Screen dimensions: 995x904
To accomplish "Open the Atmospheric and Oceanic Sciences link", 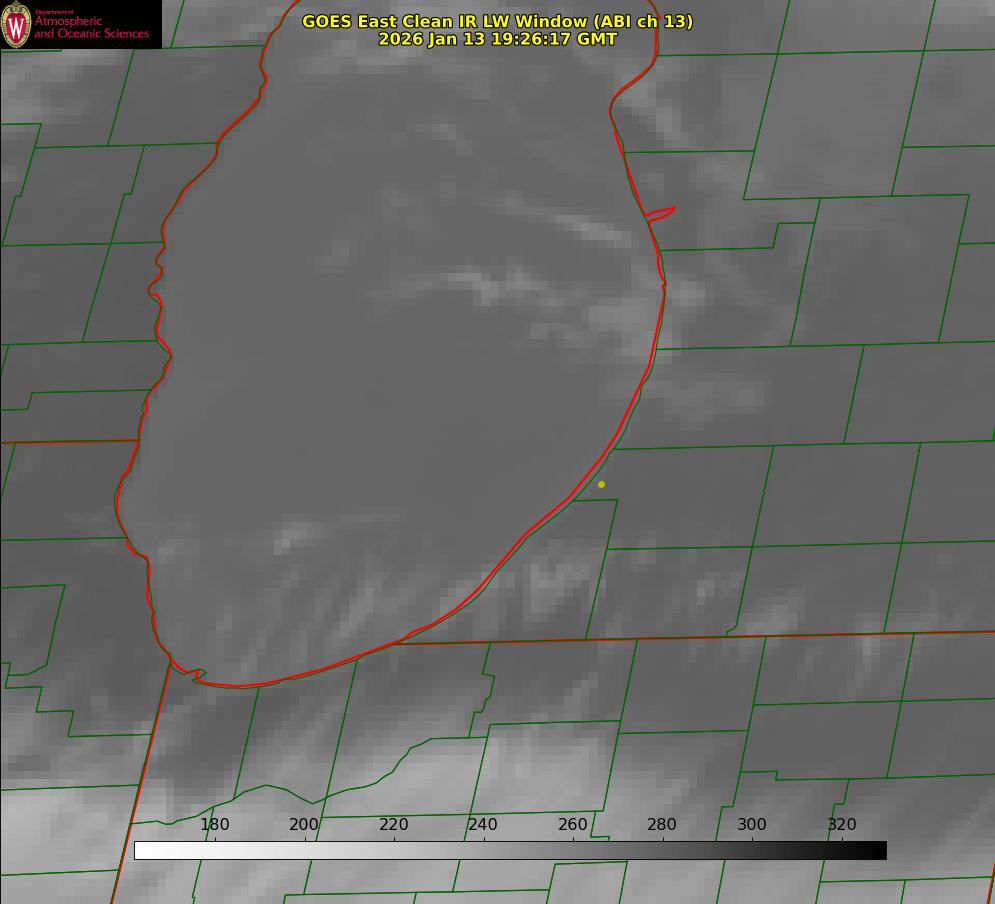I will pyautogui.click(x=91, y=28).
